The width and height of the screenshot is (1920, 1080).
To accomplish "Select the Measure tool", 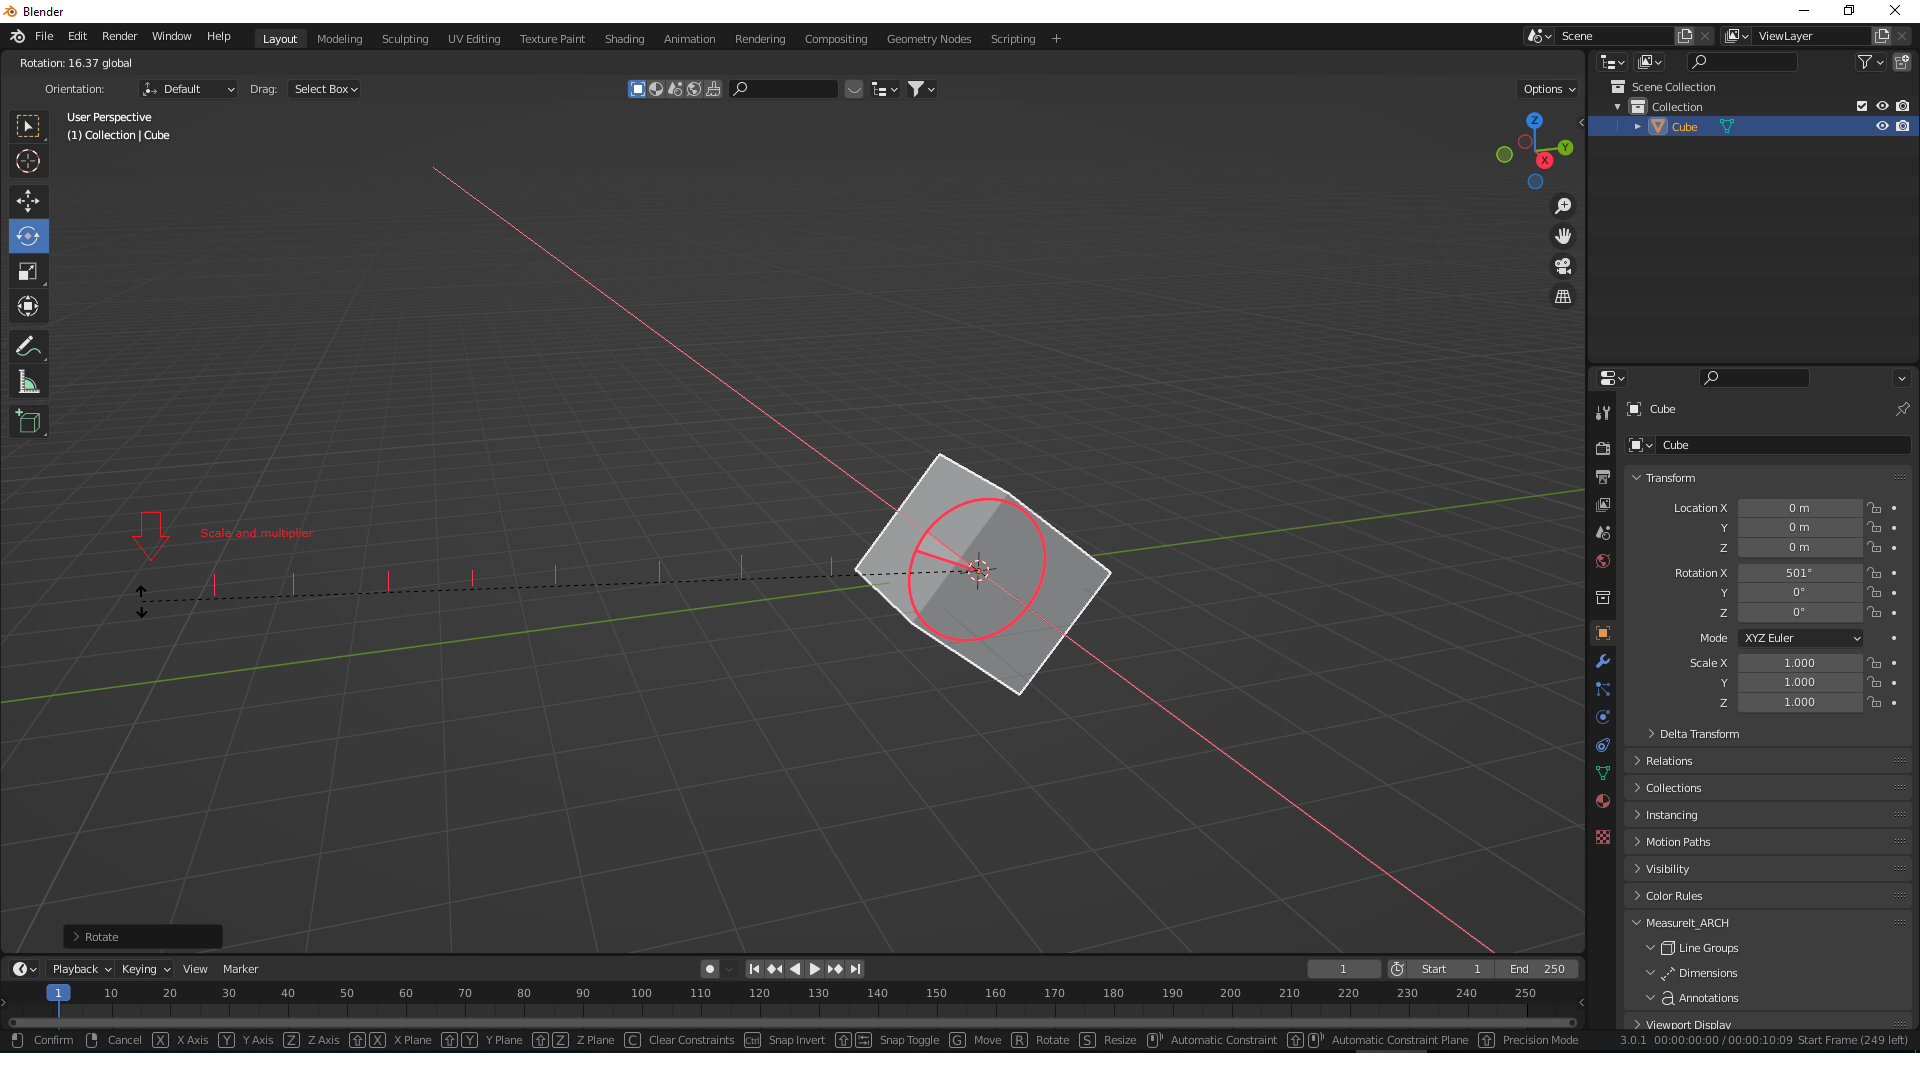I will pyautogui.click(x=28, y=382).
